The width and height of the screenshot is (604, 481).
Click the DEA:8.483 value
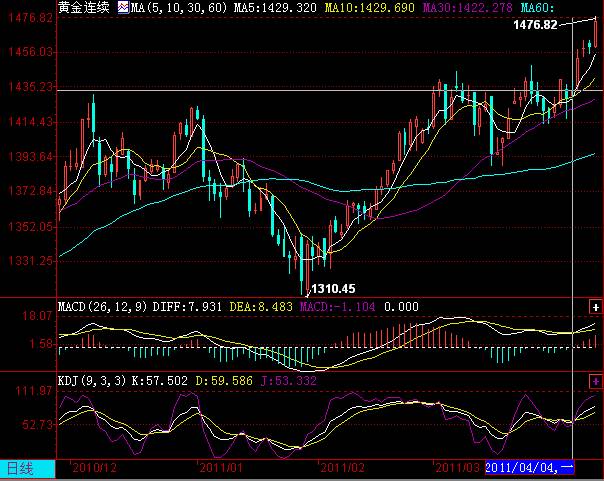[261, 307]
